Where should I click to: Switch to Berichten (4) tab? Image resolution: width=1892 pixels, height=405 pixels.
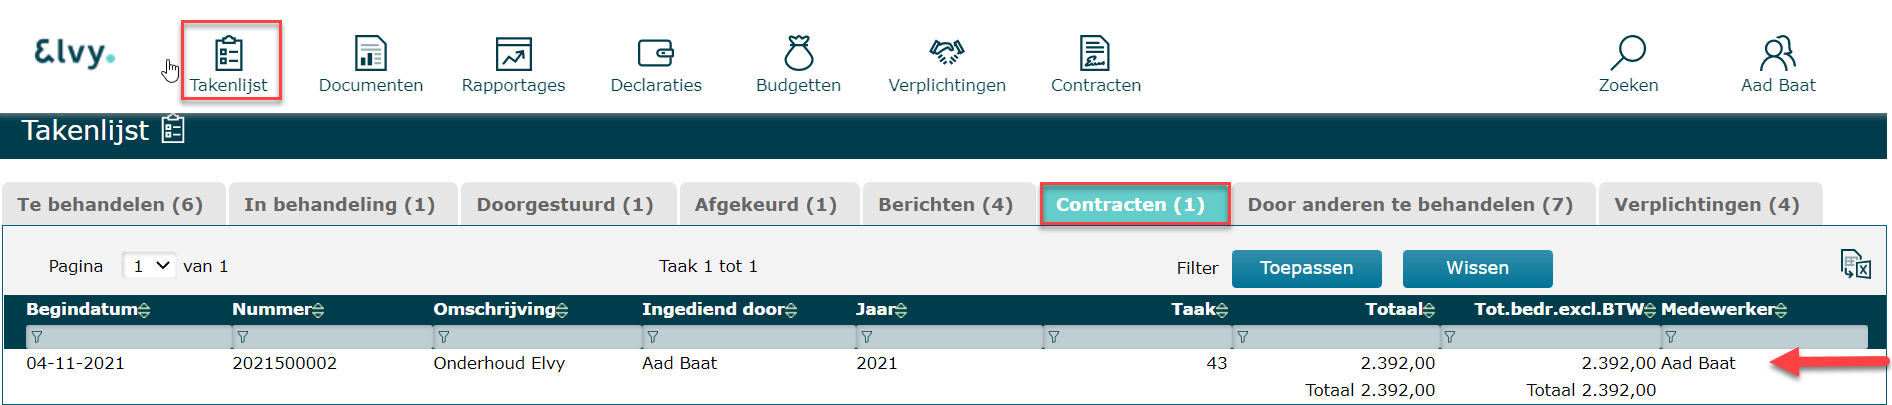pos(945,205)
